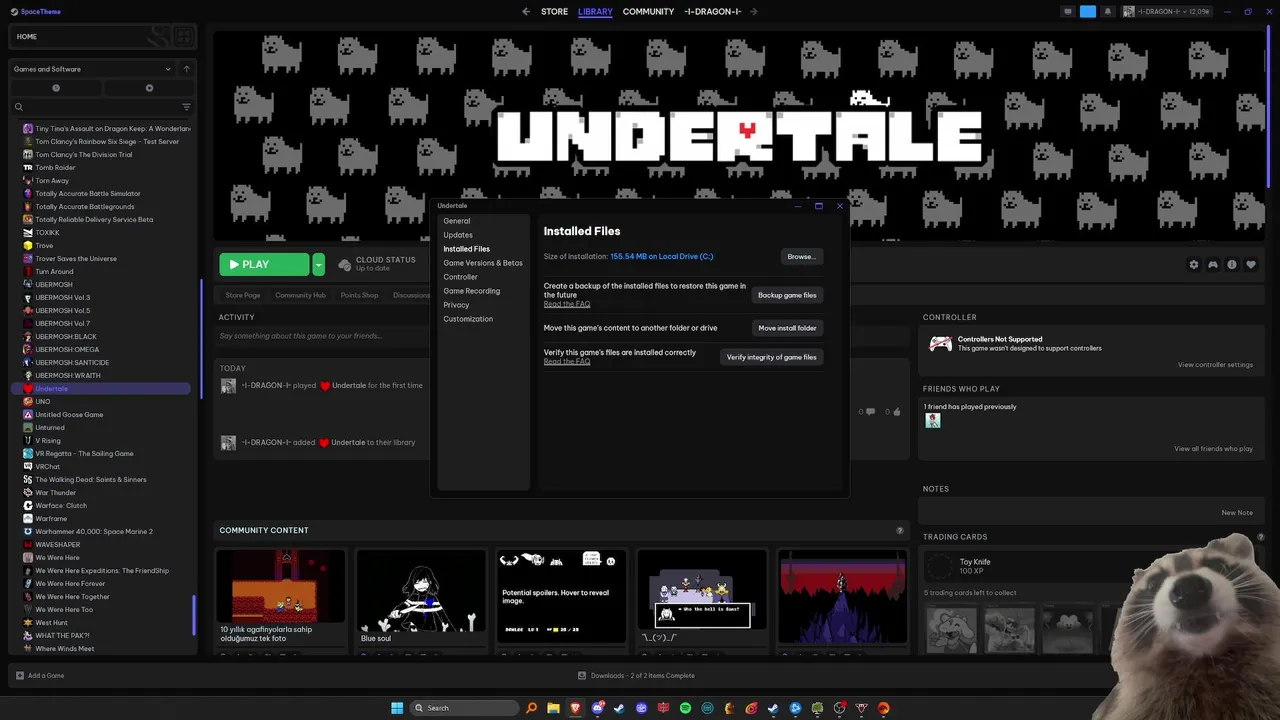
Task: Open friend avatar under Friends Who Play
Action: [933, 421]
